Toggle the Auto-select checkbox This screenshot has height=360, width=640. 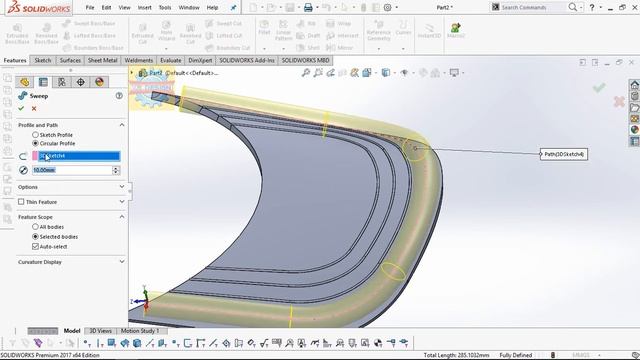[35, 246]
